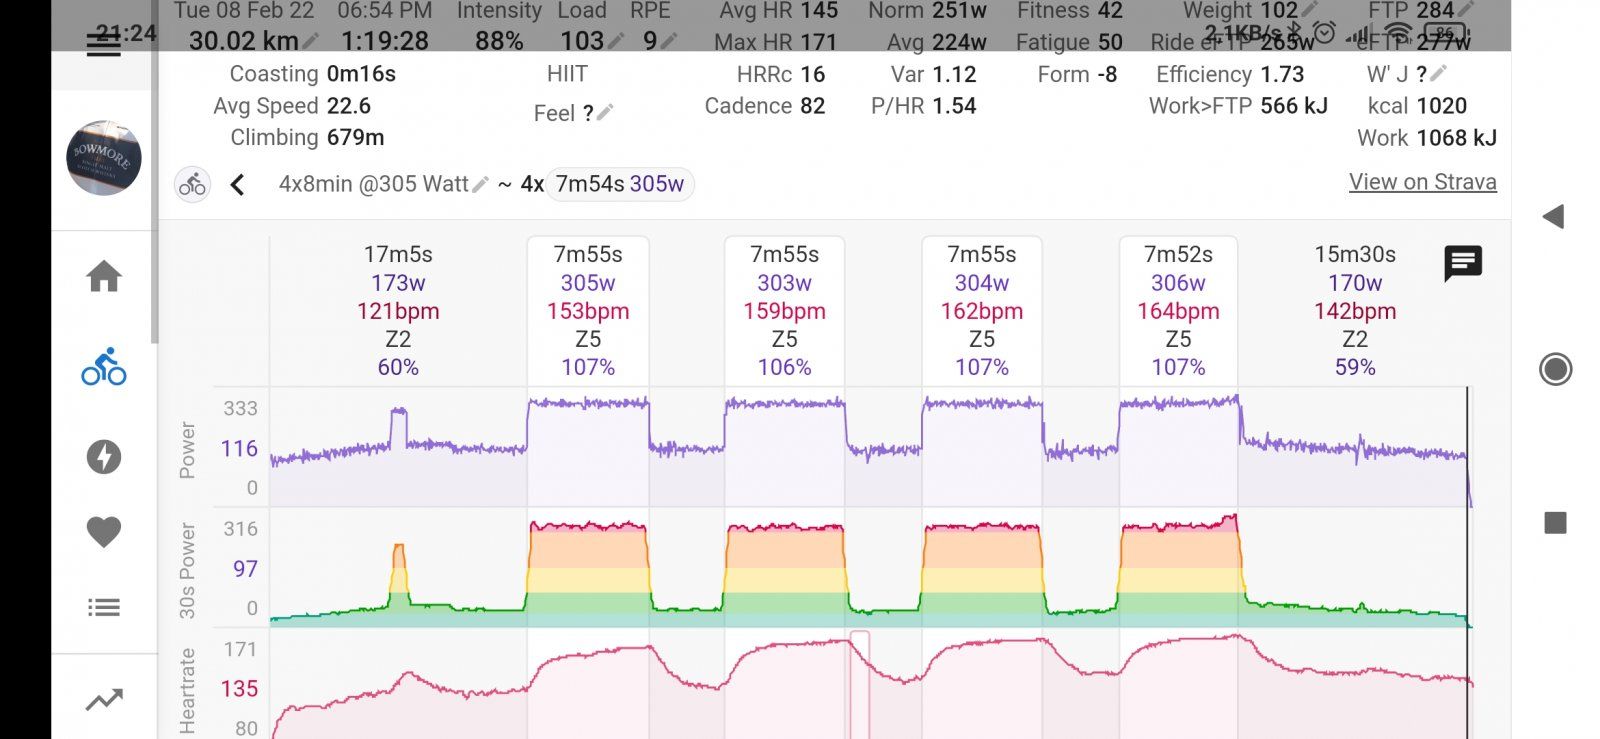This screenshot has height=739, width=1600.
Task: Edit the FTP 284 value
Action: tap(1466, 10)
